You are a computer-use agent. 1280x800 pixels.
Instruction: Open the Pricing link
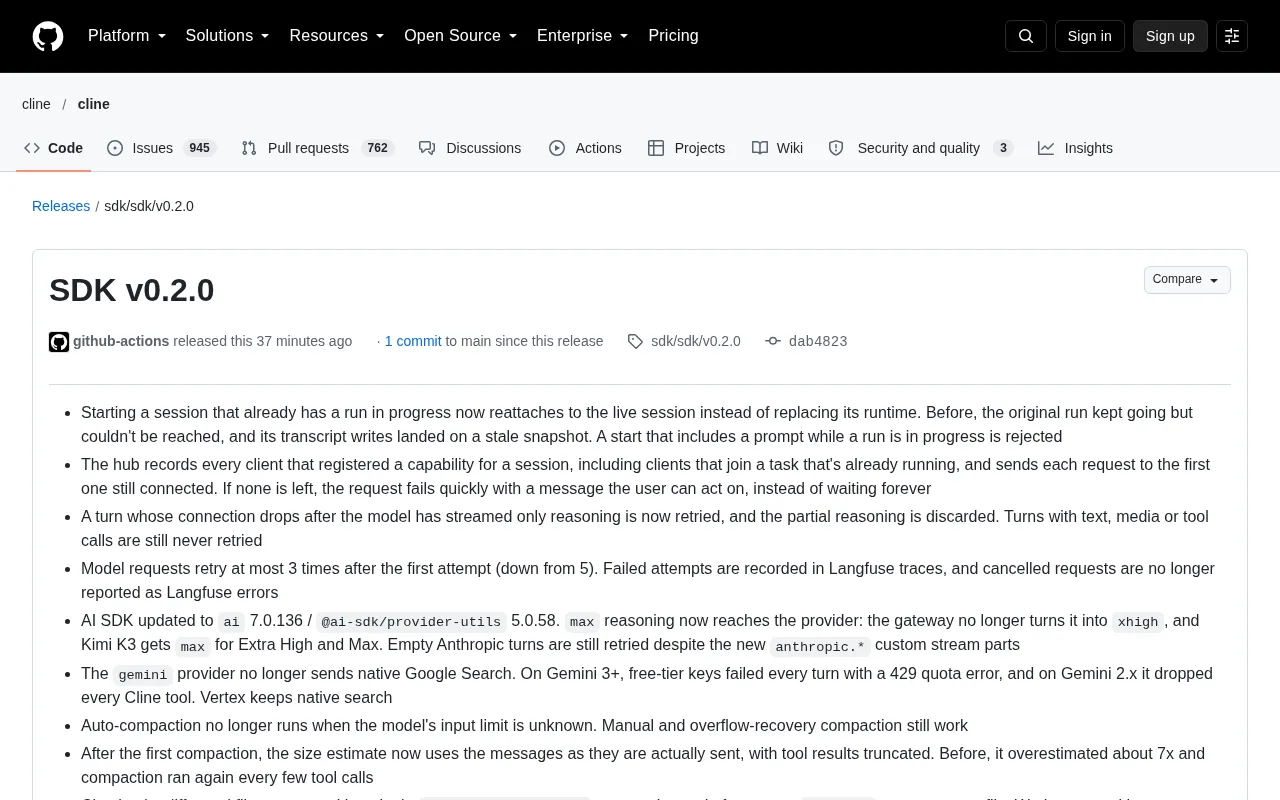coord(674,36)
